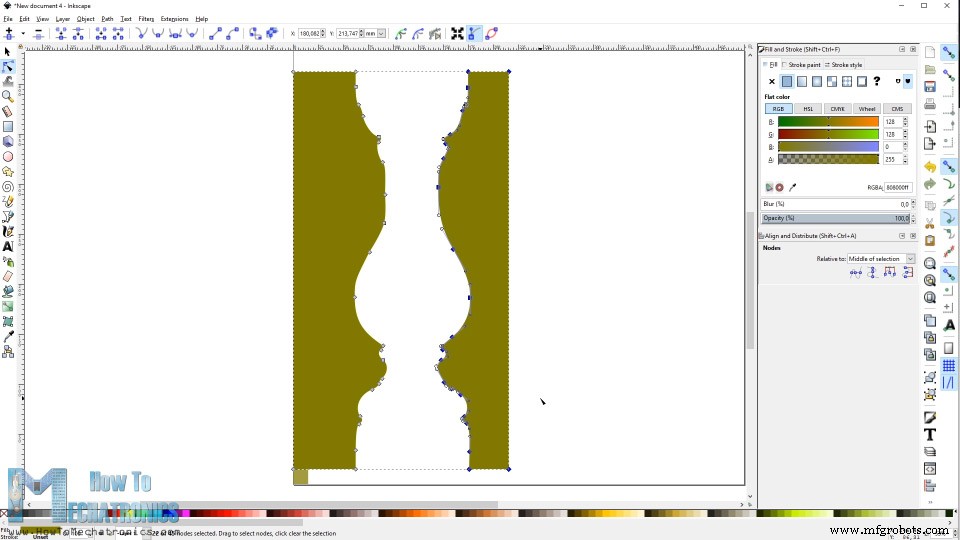Open the 'Relative to' dropdown
Screen dimensions: 960x540
tap(880, 259)
